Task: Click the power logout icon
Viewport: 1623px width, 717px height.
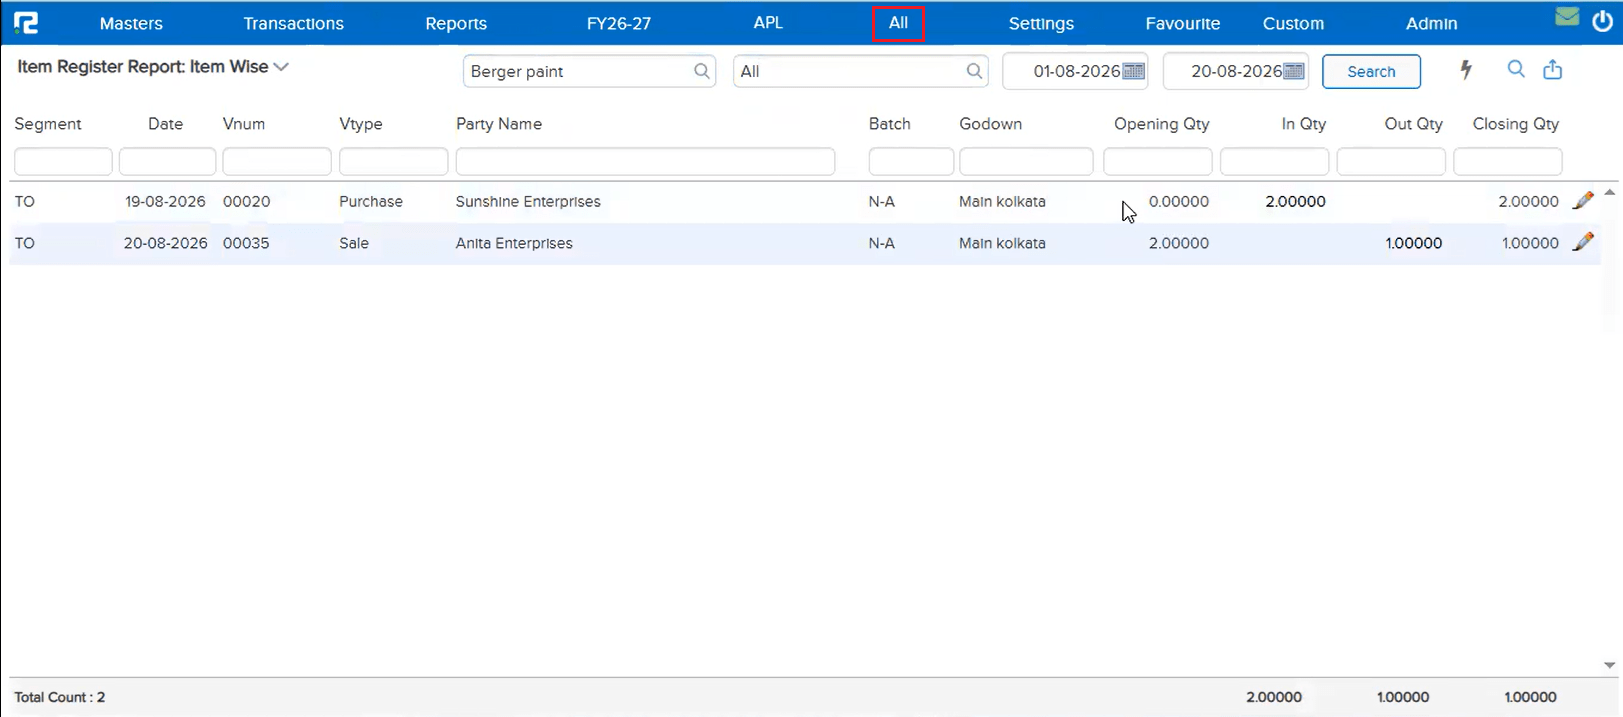Action: (1602, 21)
